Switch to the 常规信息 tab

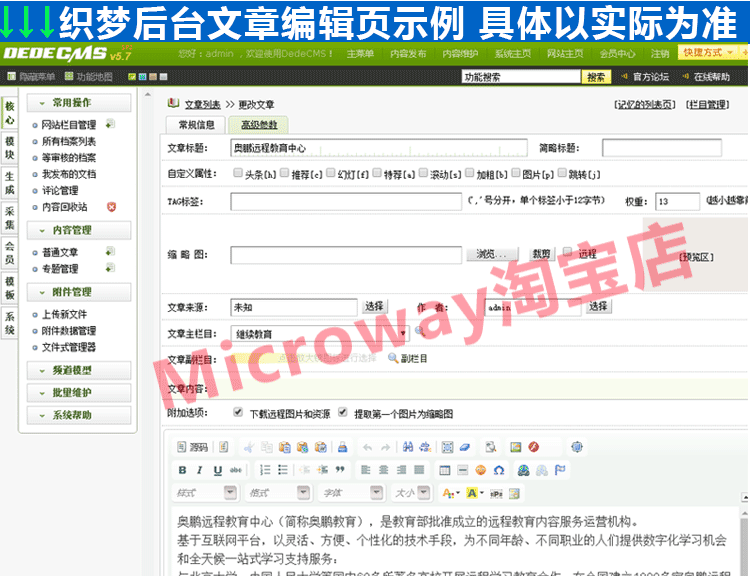point(196,125)
